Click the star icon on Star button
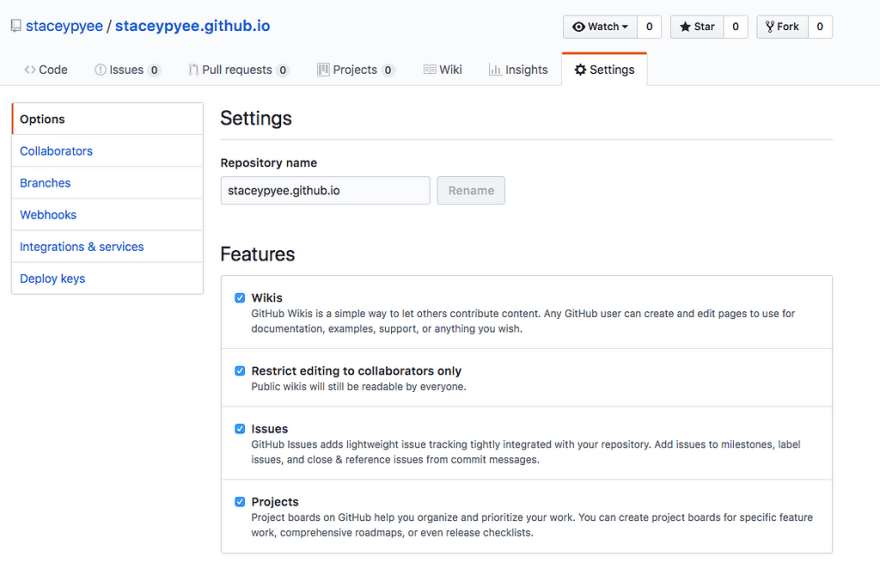This screenshot has height=563, width=880. [685, 26]
